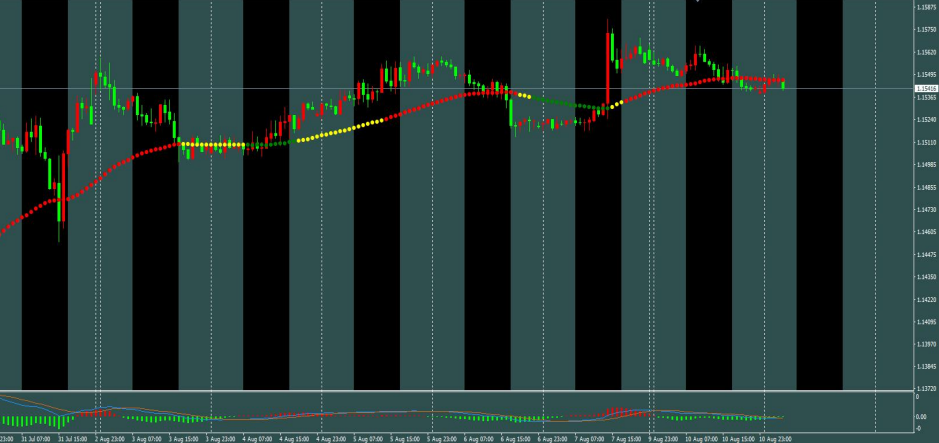The image size is (939, 443).
Task: Click the 4 Aug 07:00 time label
Action: coord(256,439)
